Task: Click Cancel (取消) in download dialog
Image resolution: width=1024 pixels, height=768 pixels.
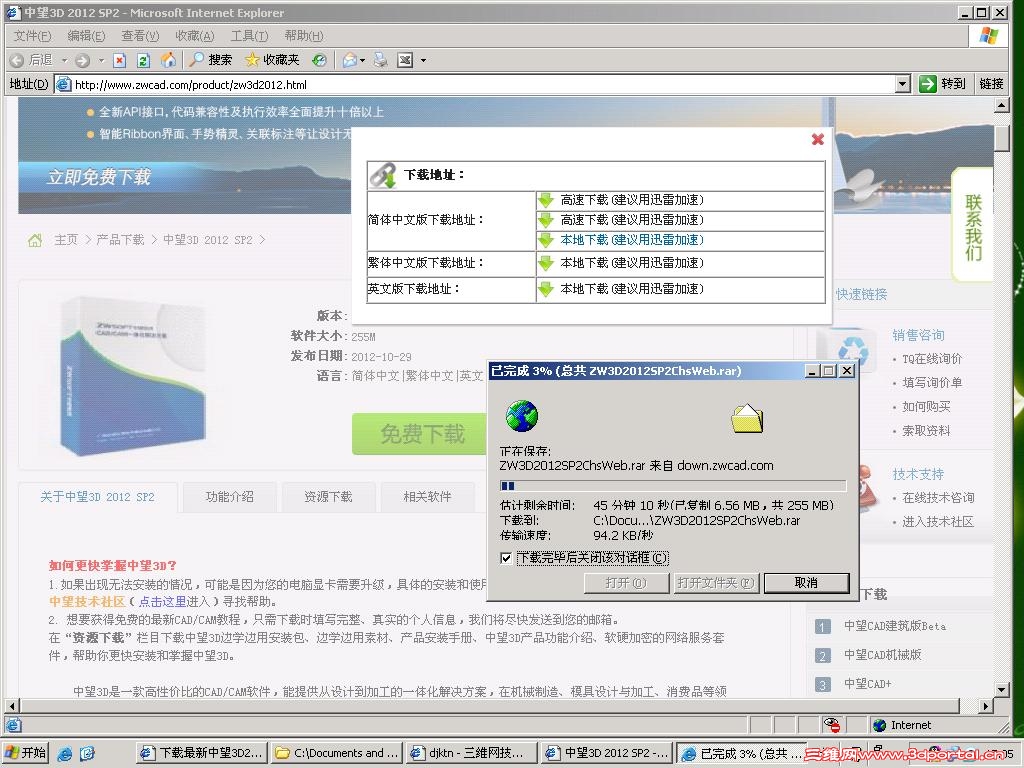Action: pos(807,583)
